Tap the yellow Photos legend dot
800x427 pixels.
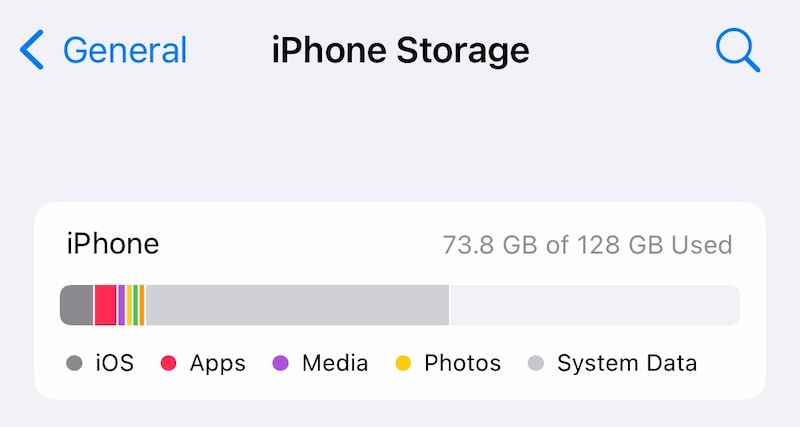(x=403, y=363)
